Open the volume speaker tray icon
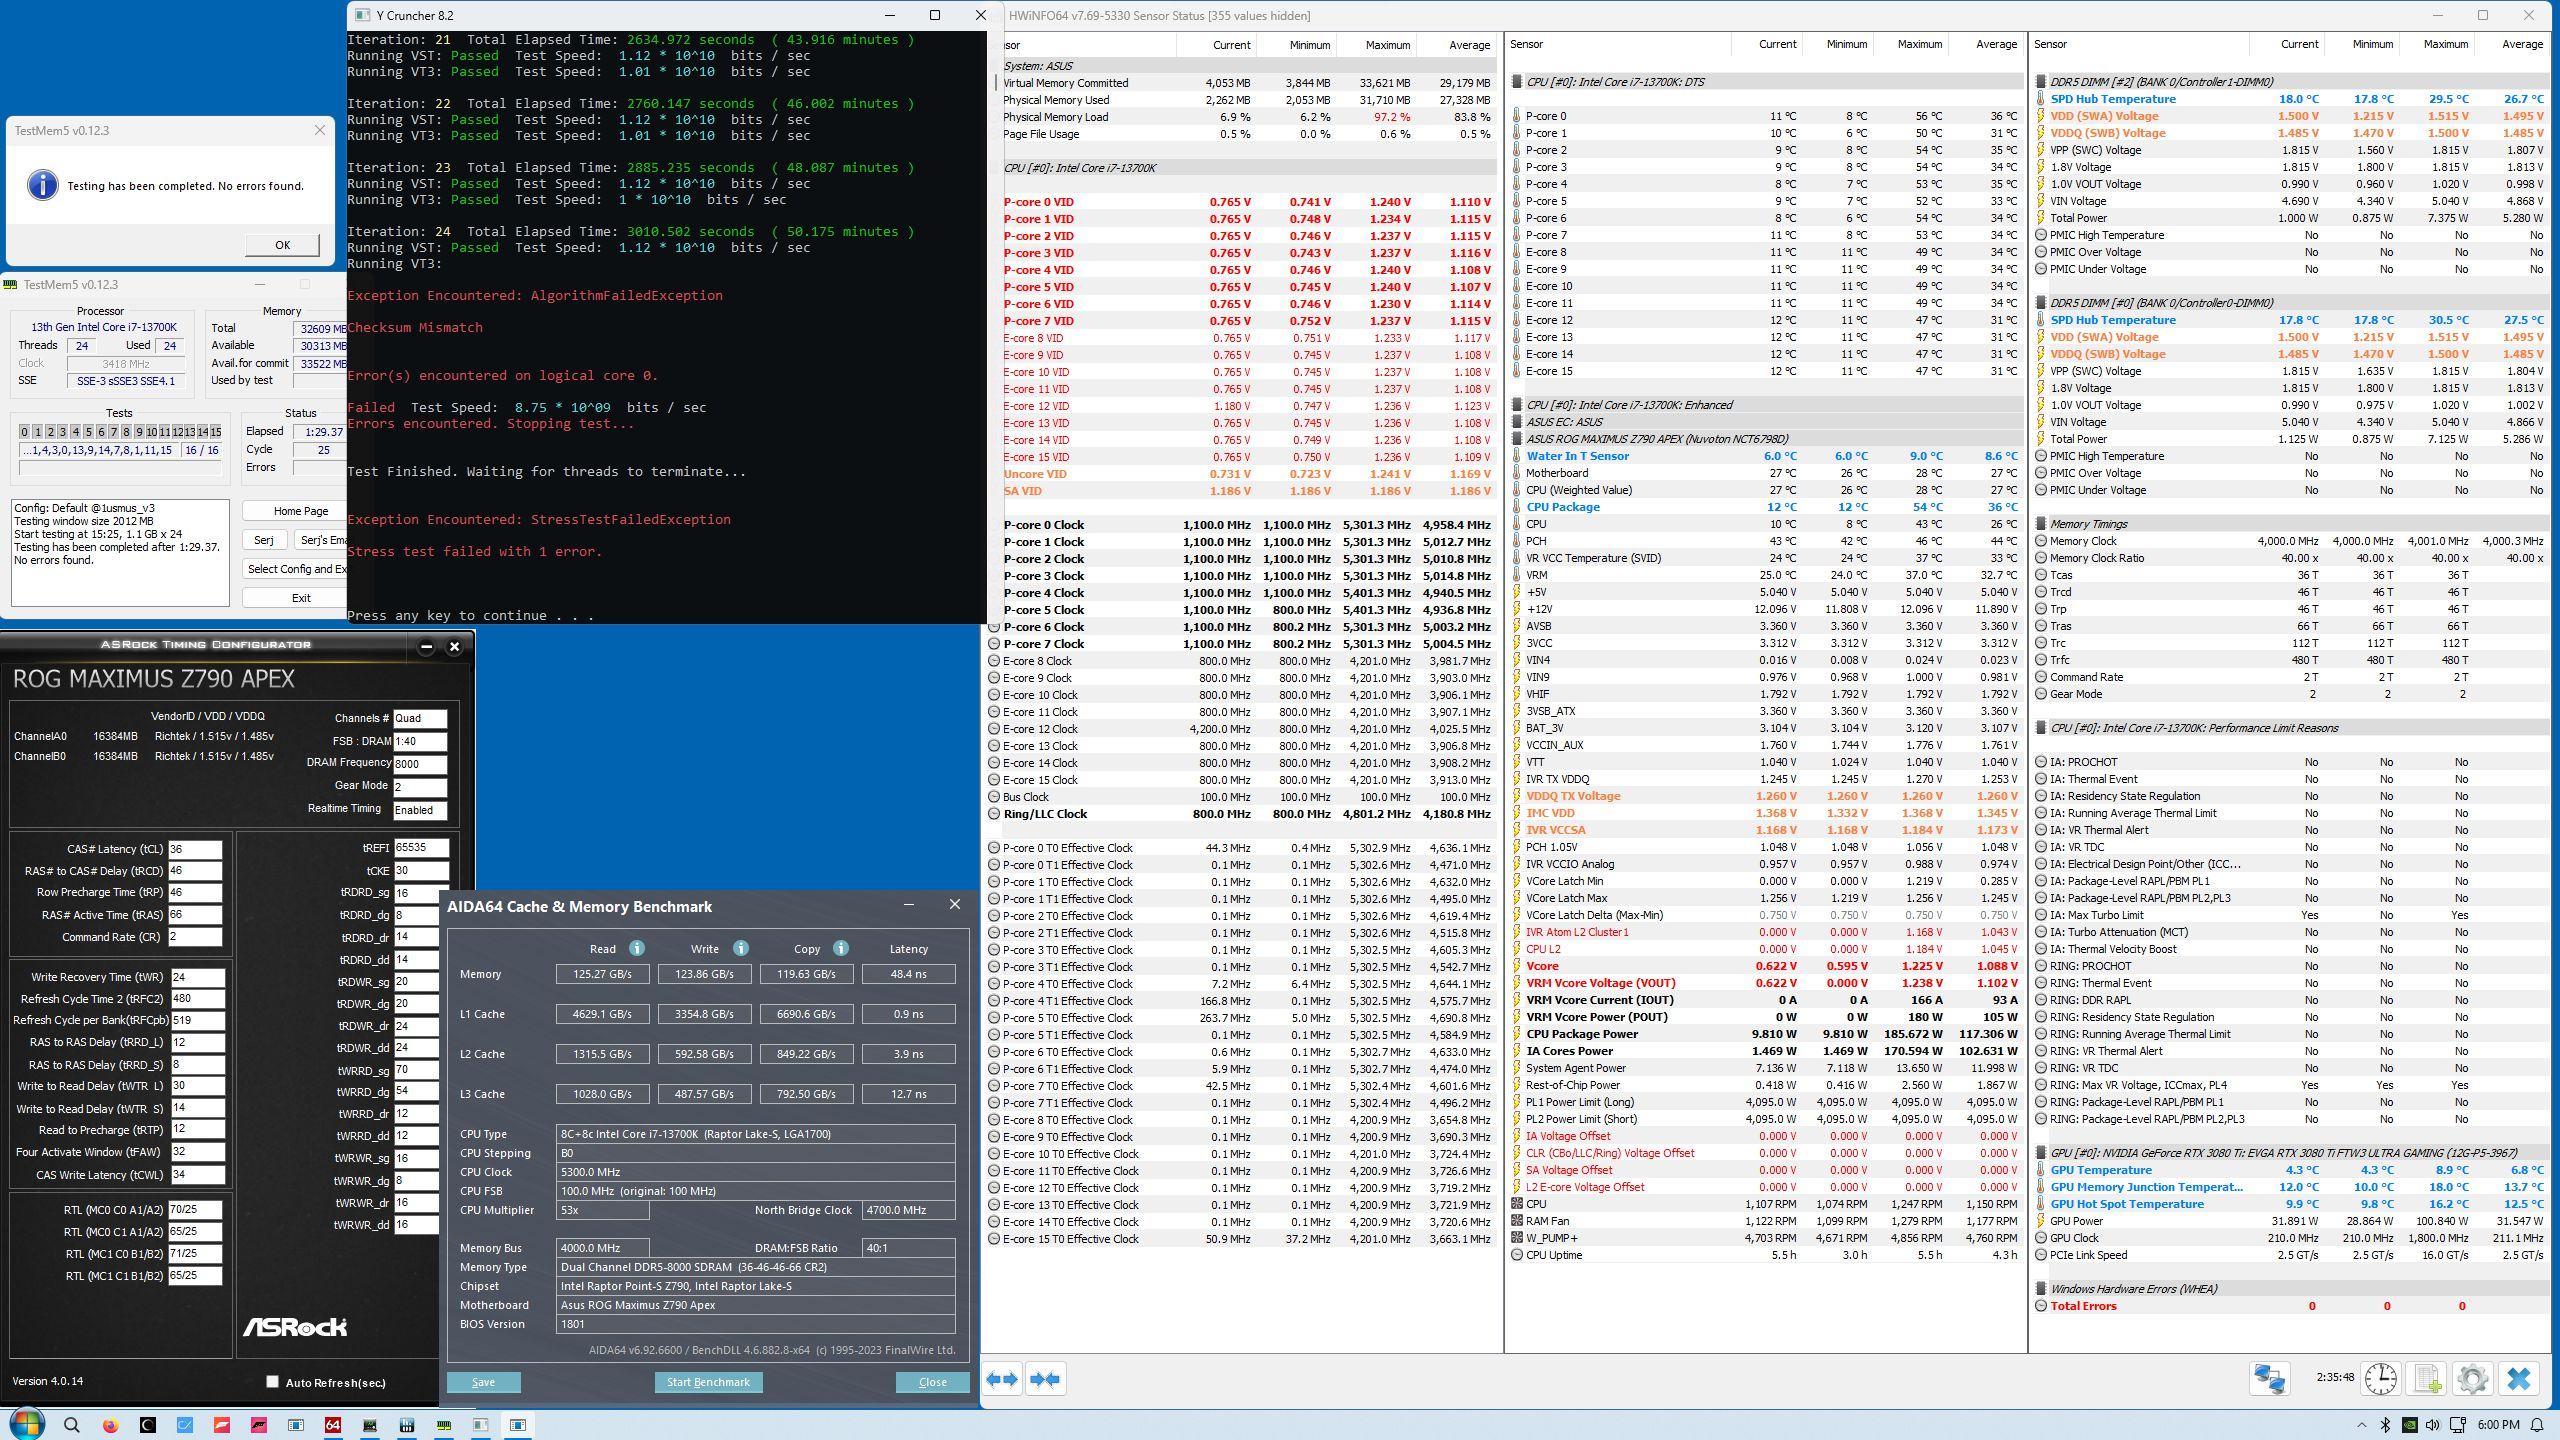The image size is (2560, 1440). [x=2433, y=1425]
